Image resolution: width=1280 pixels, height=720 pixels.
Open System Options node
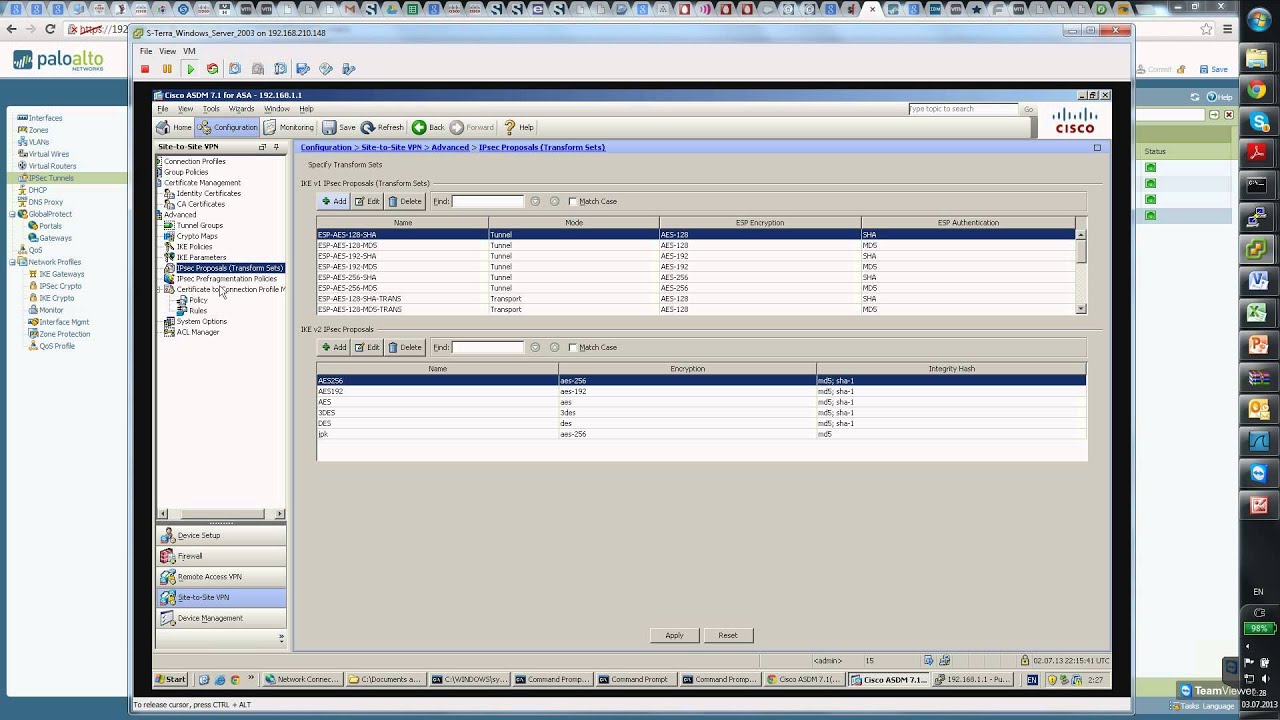[x=201, y=321]
